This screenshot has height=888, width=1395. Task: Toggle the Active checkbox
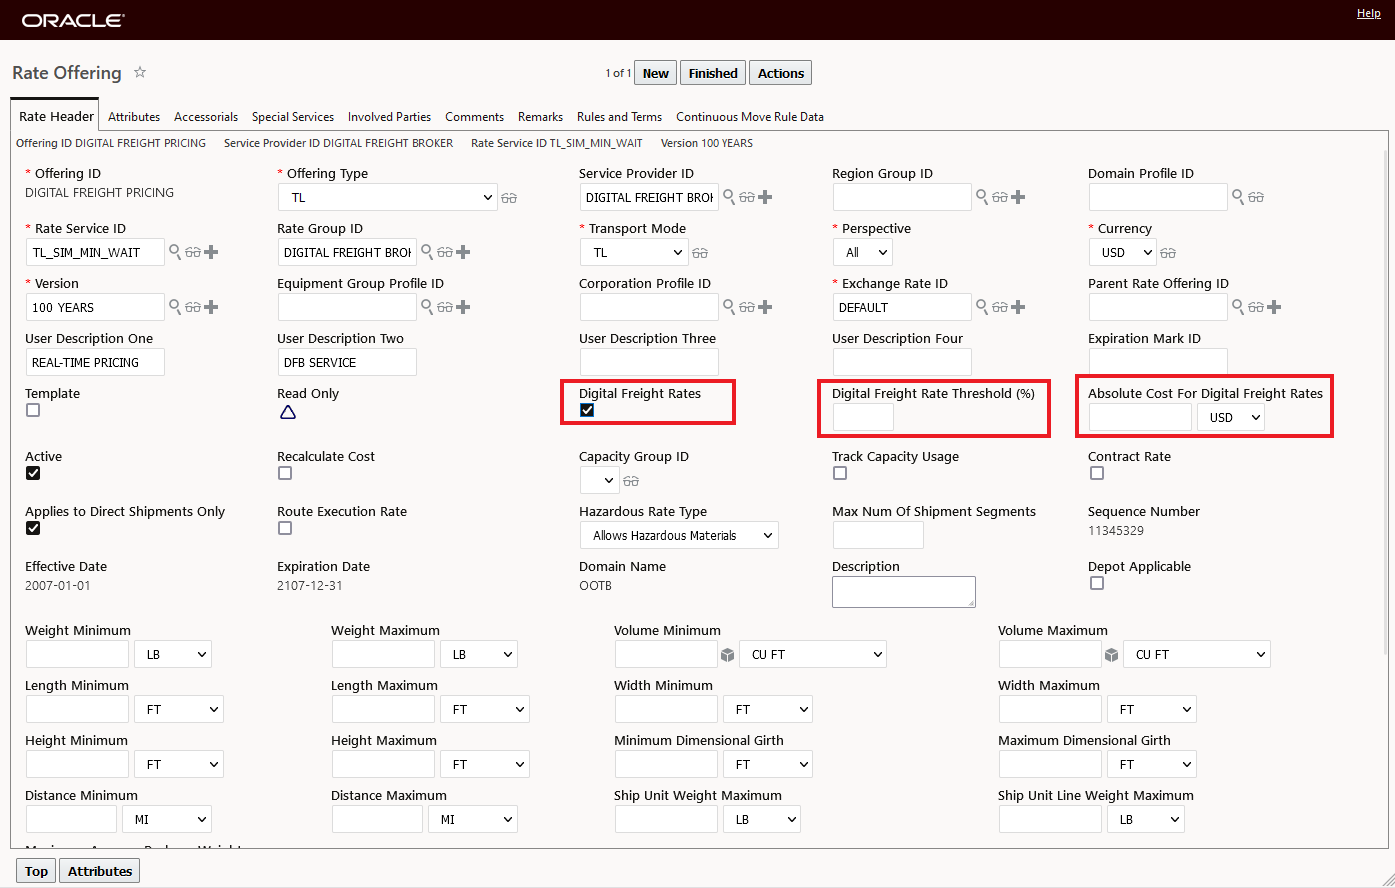(33, 473)
